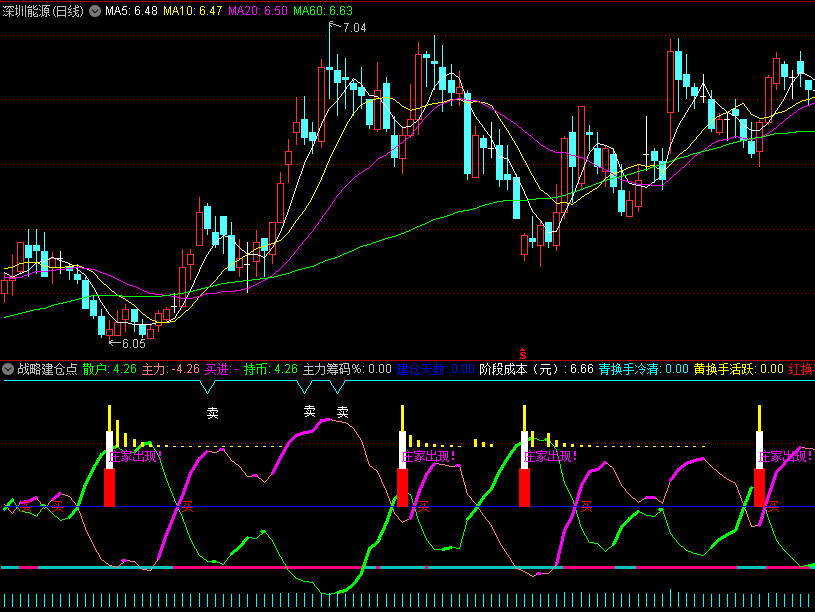Select the 散户: 4.26 indicator value

109,369
